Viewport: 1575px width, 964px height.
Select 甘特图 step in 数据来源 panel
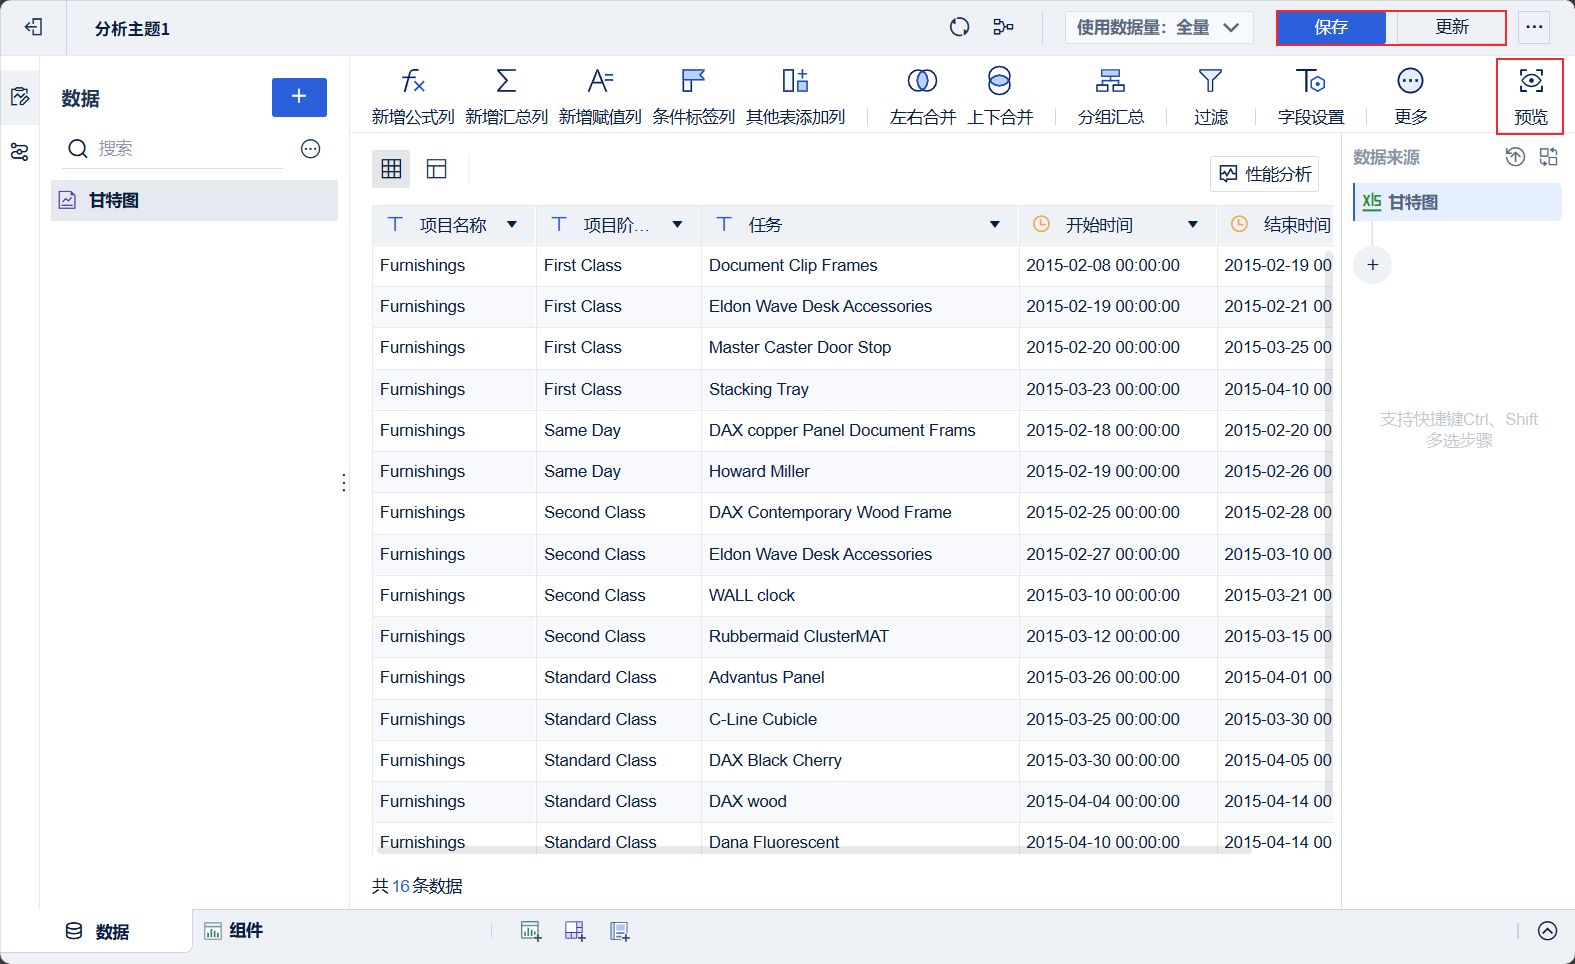tap(1457, 202)
